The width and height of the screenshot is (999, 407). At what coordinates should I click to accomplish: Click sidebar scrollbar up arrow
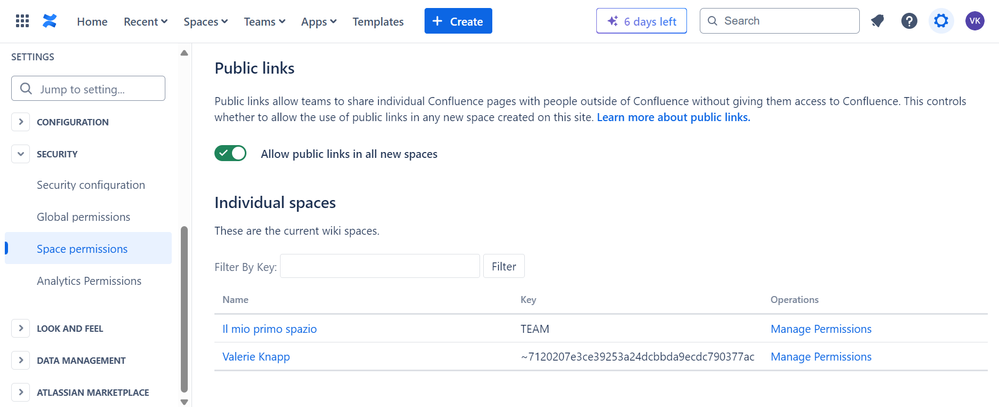click(184, 53)
